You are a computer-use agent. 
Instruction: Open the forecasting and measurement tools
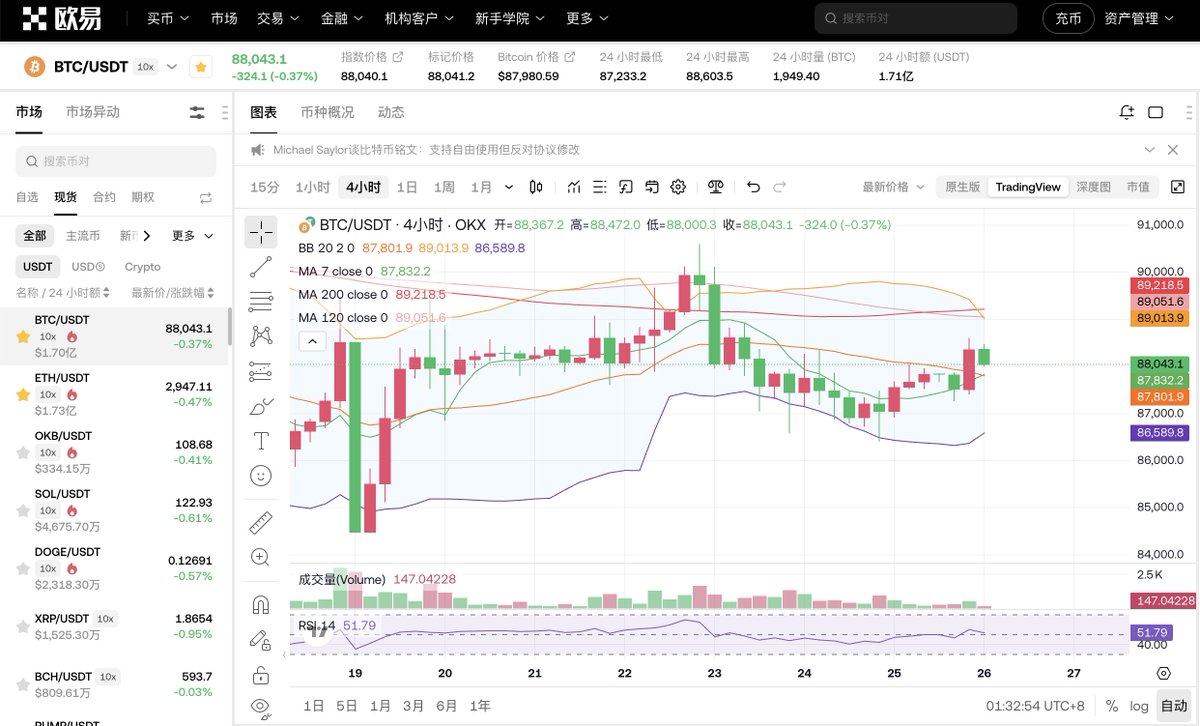pyautogui.click(x=261, y=371)
